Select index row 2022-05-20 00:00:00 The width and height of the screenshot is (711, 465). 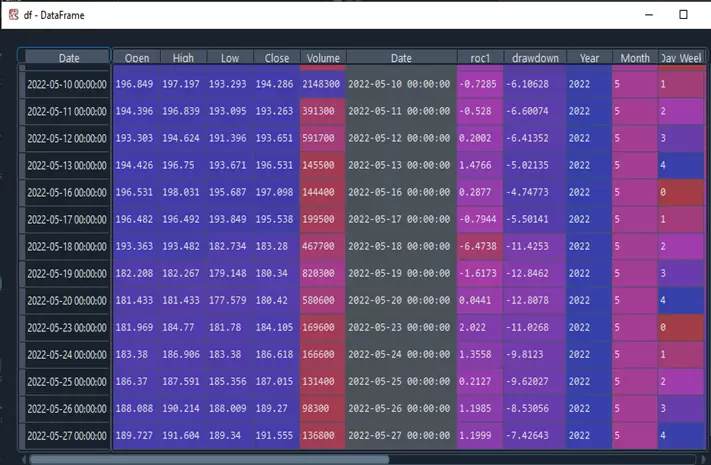[65, 300]
